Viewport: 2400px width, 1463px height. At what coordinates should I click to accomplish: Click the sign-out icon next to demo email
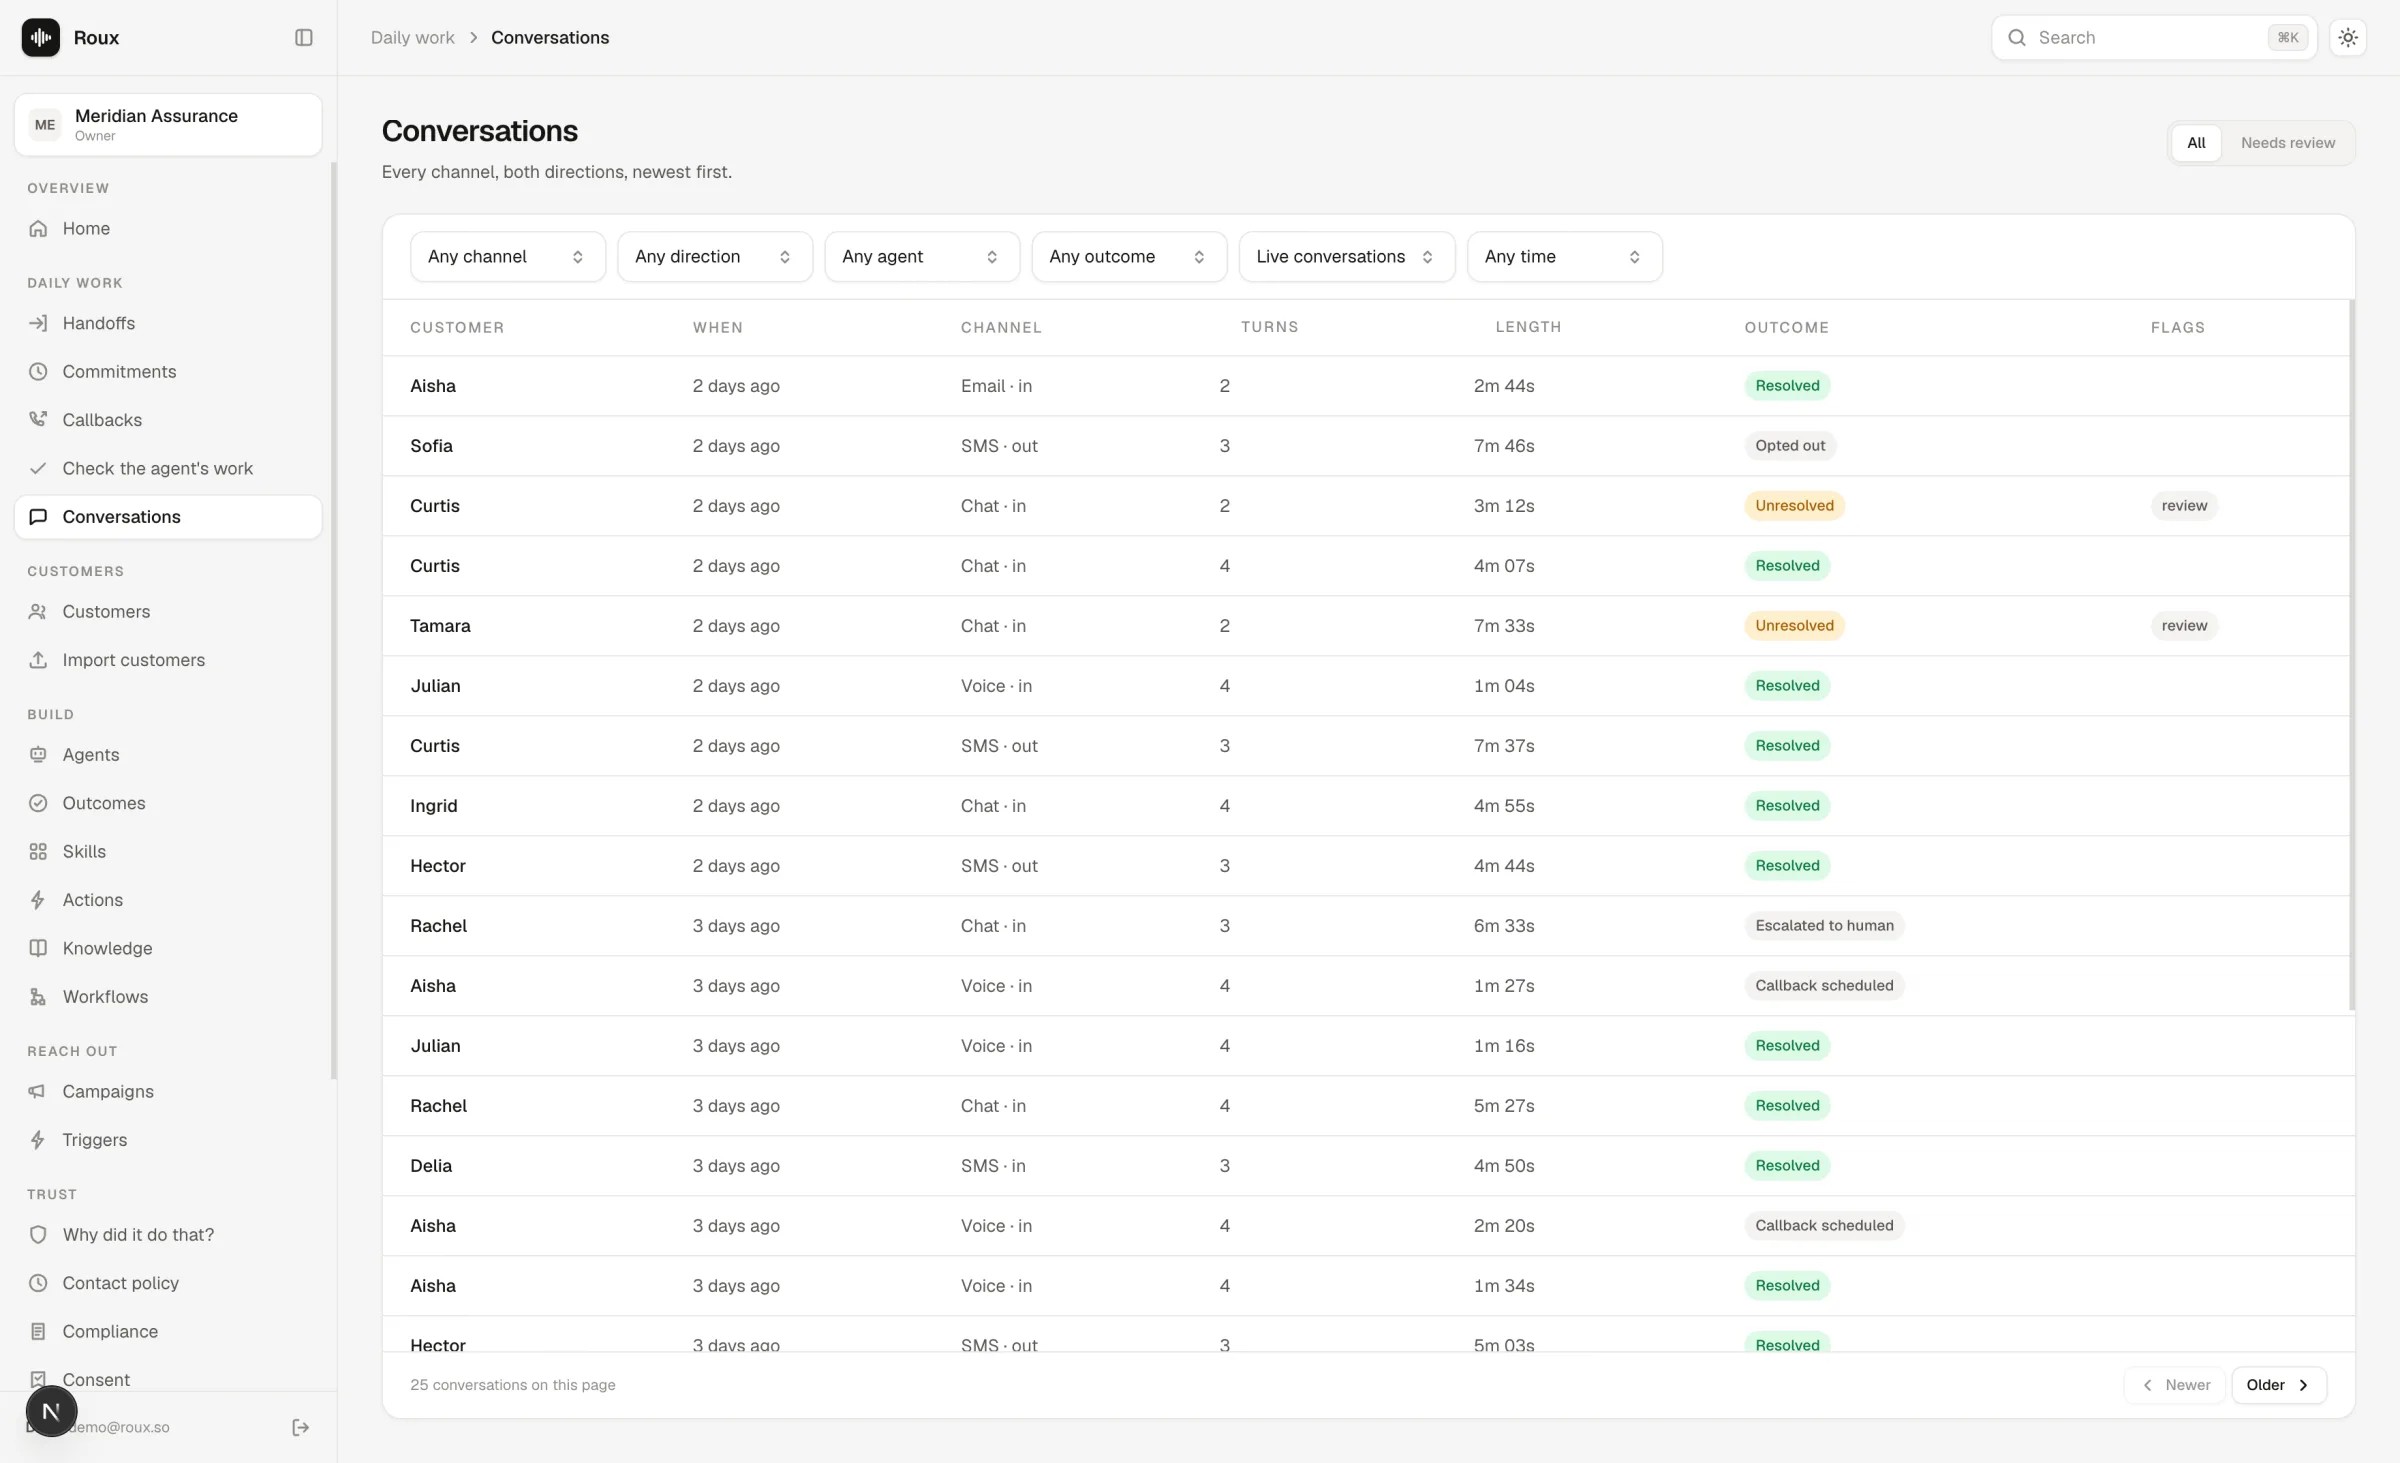click(x=300, y=1427)
